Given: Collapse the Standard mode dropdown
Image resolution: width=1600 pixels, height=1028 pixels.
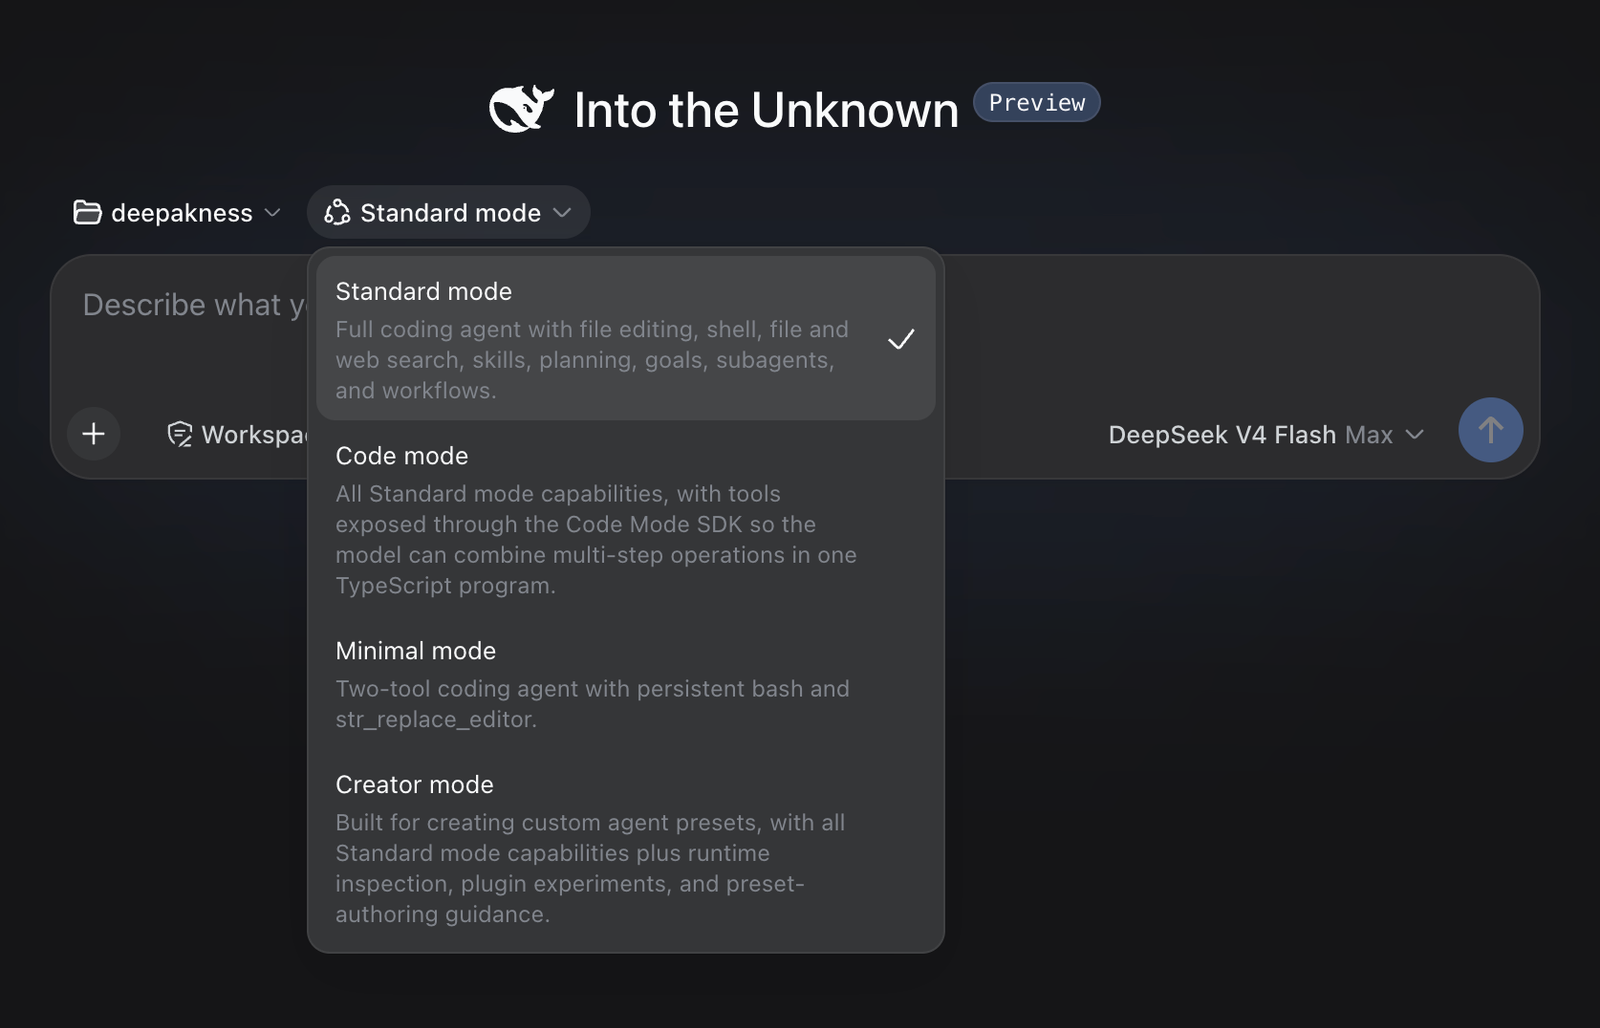Looking at the screenshot, I should [x=448, y=212].
